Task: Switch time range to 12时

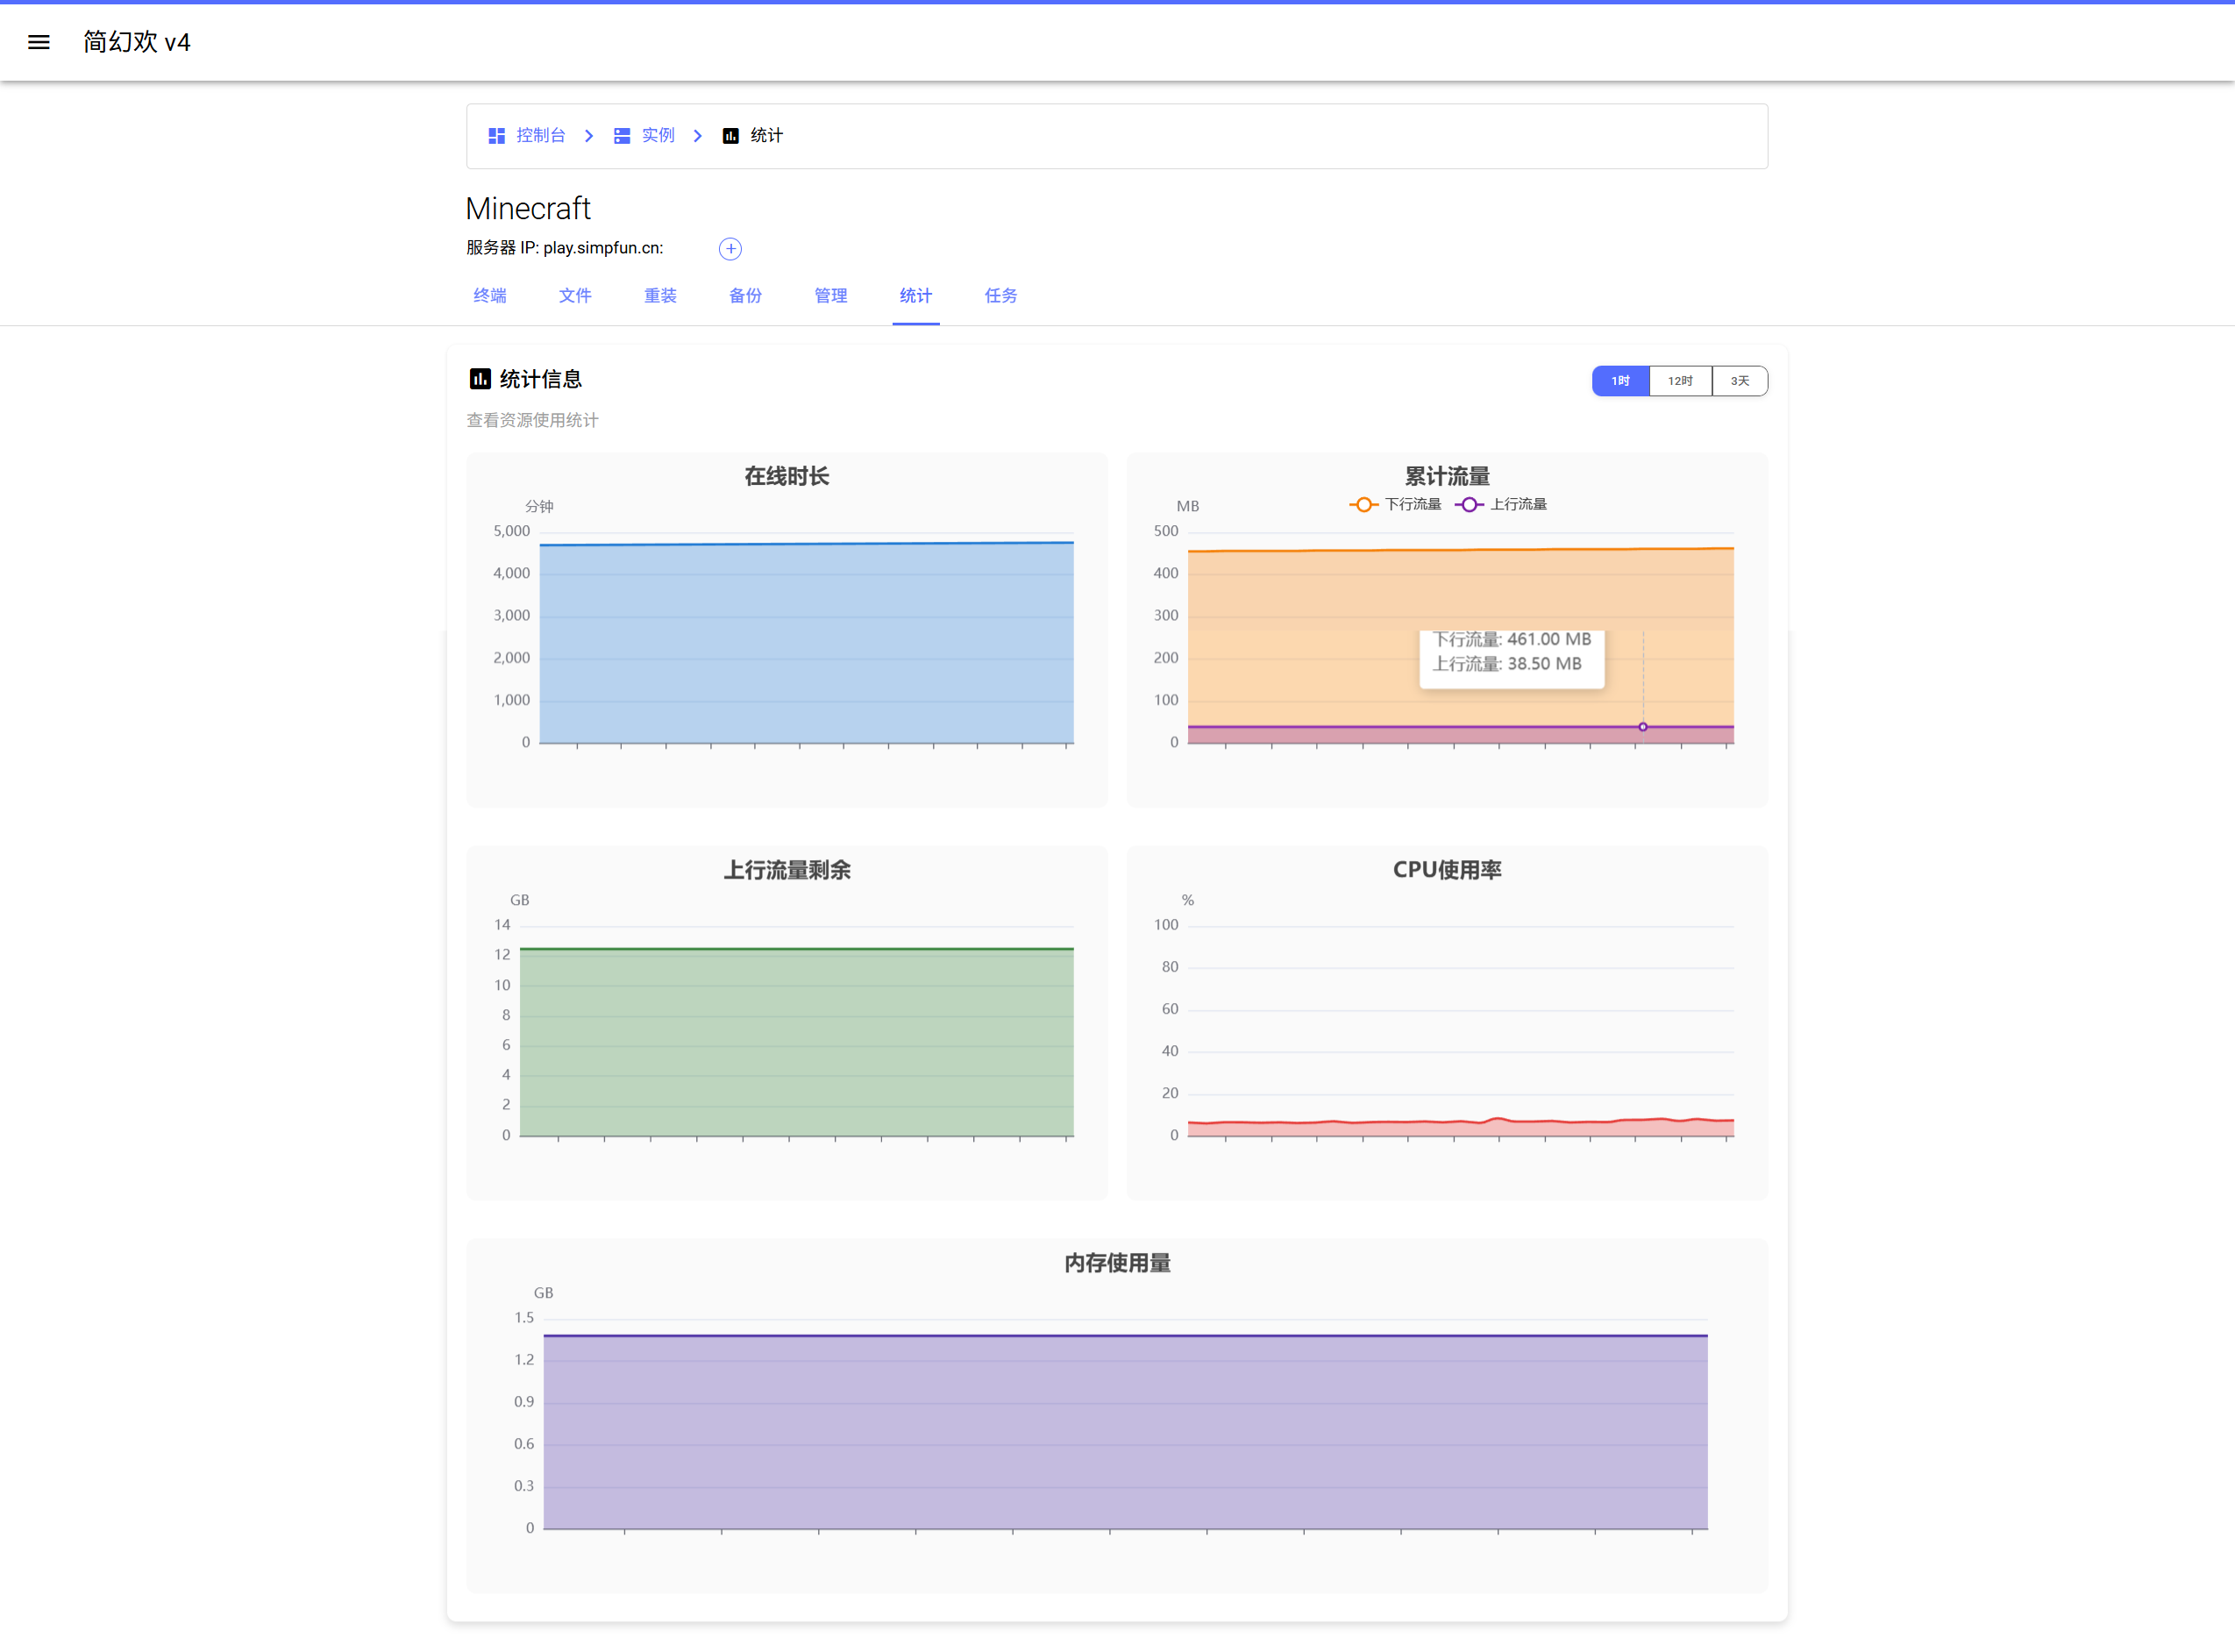Action: pyautogui.click(x=1680, y=381)
